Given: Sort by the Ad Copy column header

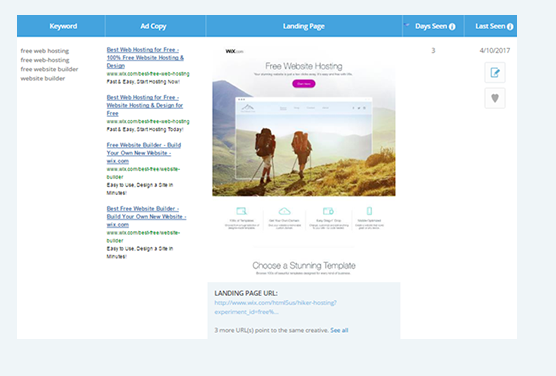Looking at the screenshot, I should pyautogui.click(x=153, y=26).
